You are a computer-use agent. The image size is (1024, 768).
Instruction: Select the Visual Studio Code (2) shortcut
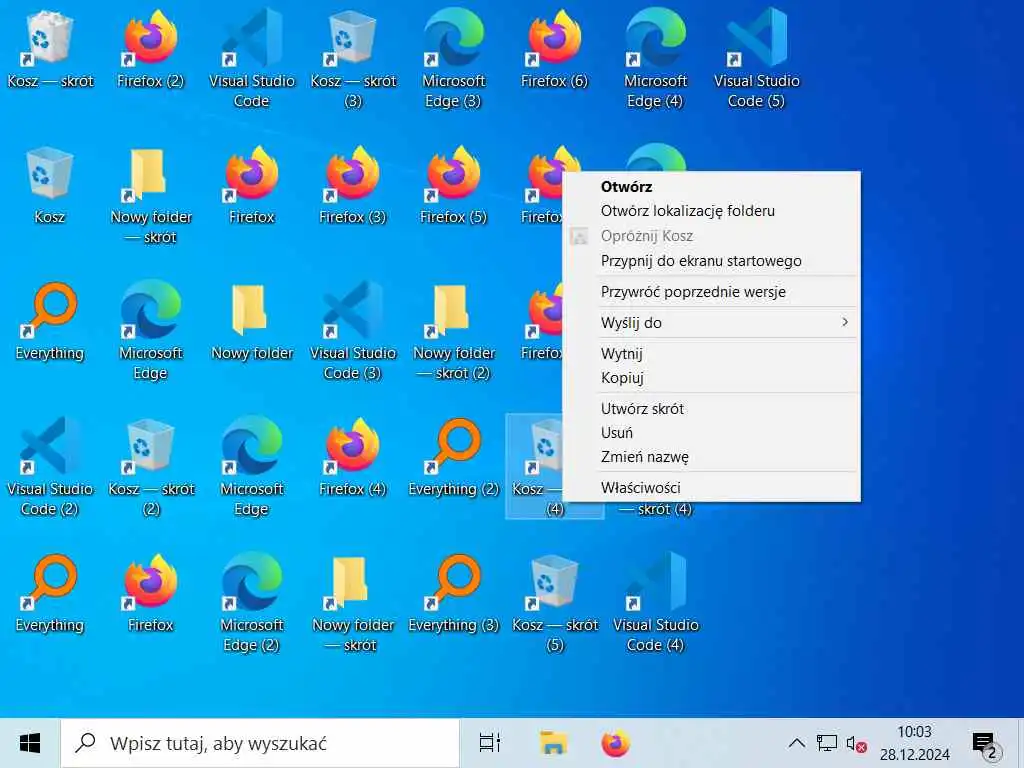[x=50, y=466]
